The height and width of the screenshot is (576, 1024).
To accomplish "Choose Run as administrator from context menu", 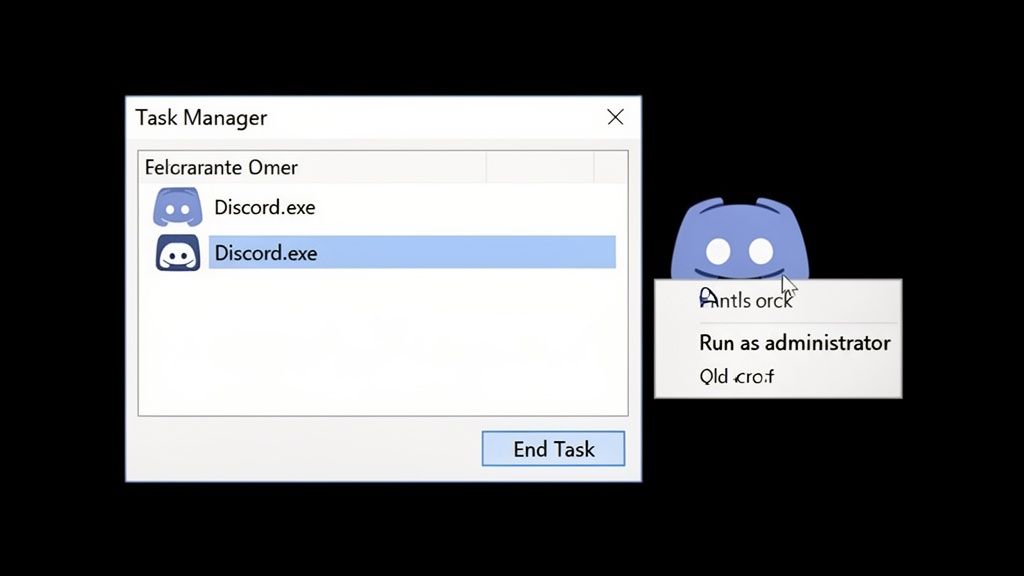I will point(795,343).
